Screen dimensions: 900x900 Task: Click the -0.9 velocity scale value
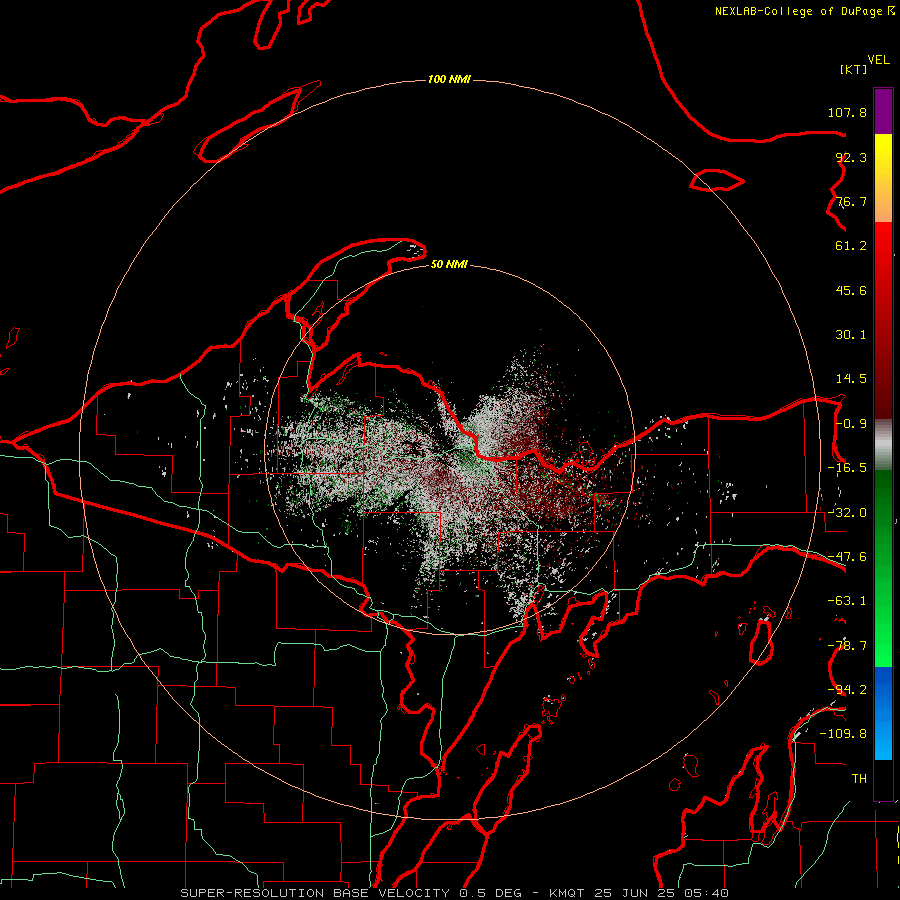click(x=851, y=424)
